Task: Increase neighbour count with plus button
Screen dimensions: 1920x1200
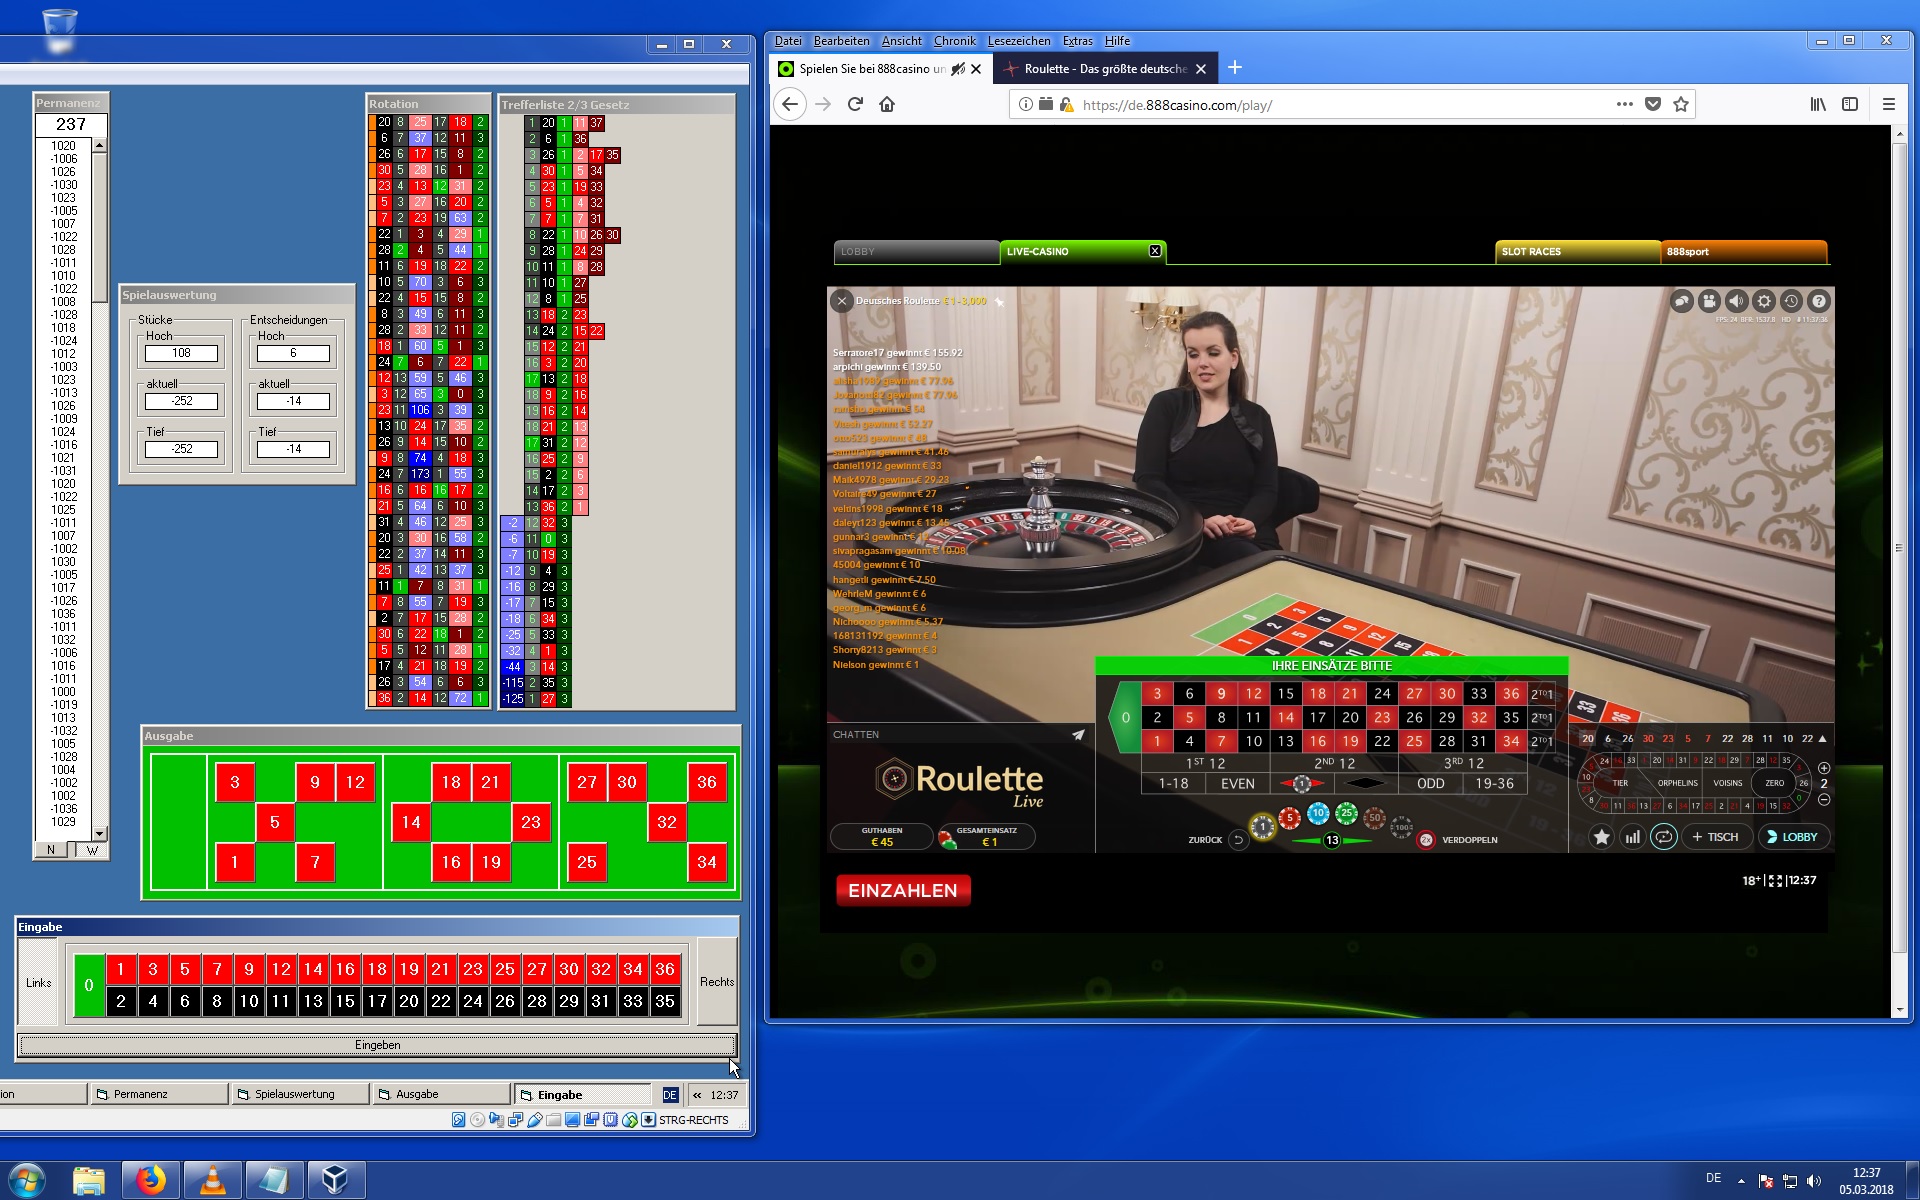Action: point(1824,768)
